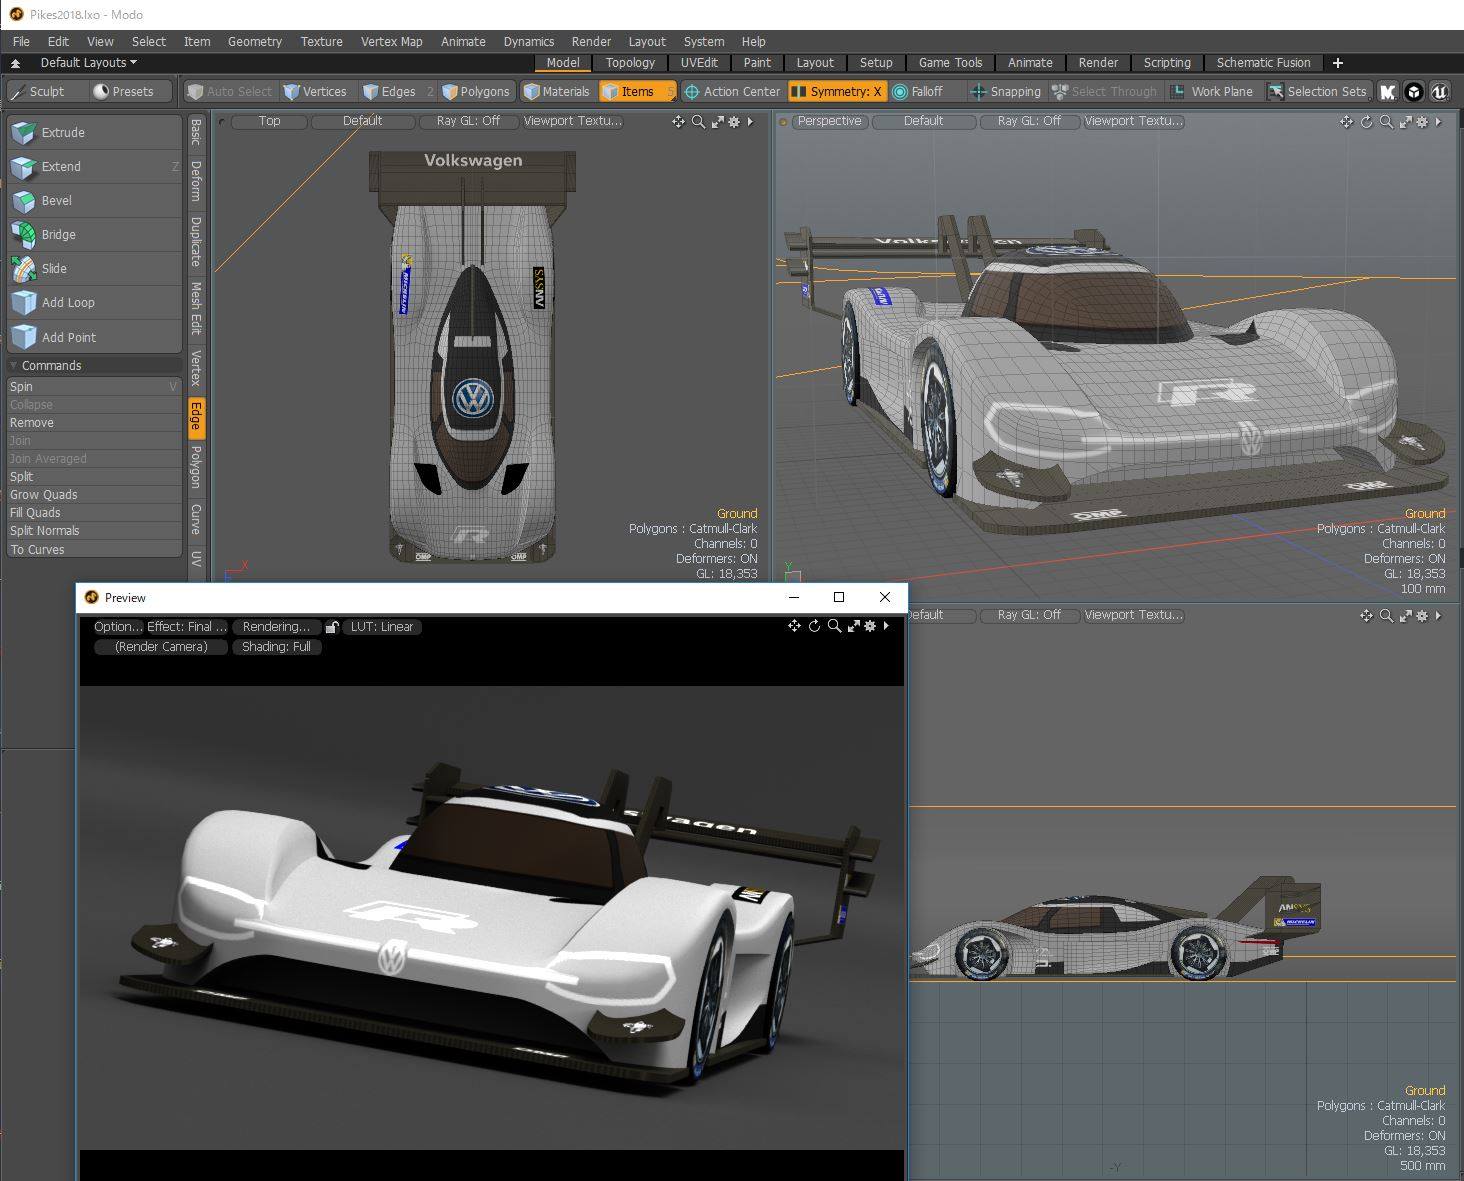Viewport: 1464px width, 1181px height.
Task: Open LUT: Linear dropdown in Preview
Action: [x=382, y=627]
